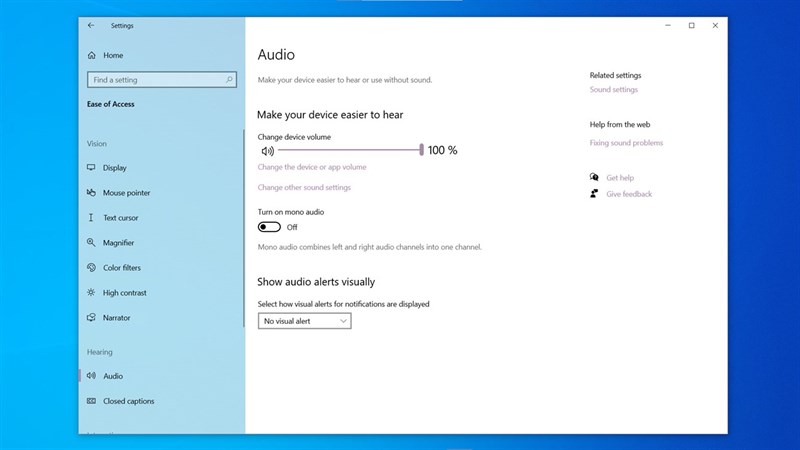This screenshot has height=450, width=800.
Task: Click the Magnifier sidebar icon
Action: click(91, 242)
